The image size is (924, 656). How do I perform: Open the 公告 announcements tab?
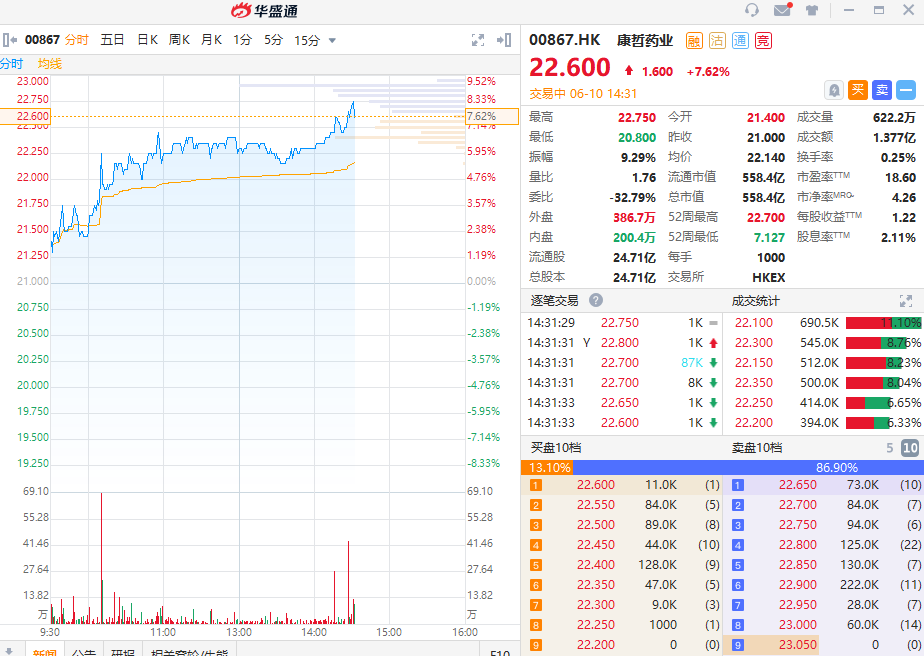84,652
